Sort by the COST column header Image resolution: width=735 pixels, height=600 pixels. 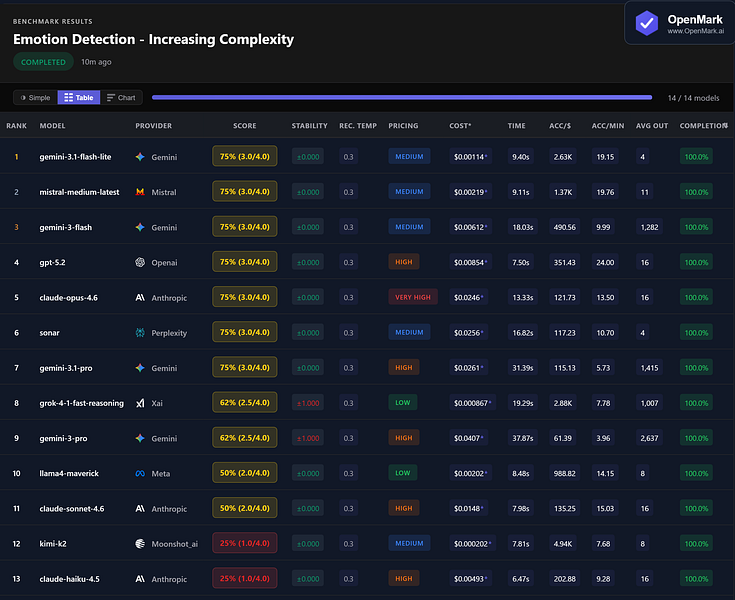(x=460, y=126)
